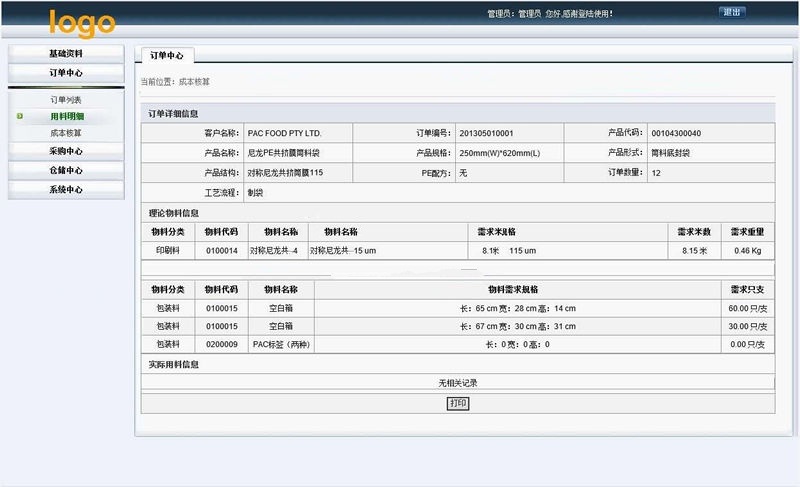Viewport: 800px width, 487px height.
Task: Select the 用料明细 submenu item
Action: click(x=67, y=116)
